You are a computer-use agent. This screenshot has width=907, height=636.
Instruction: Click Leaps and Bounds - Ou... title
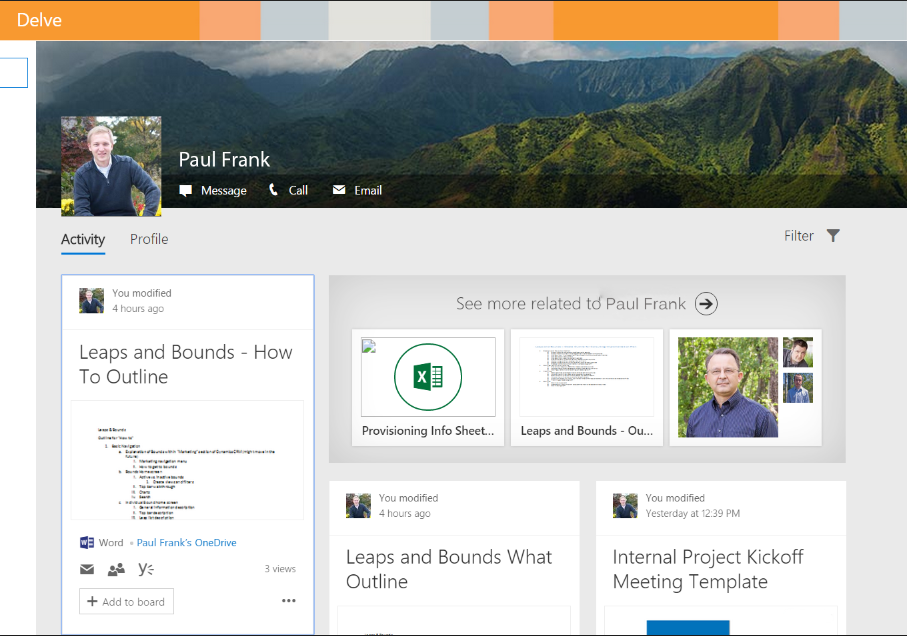(x=587, y=431)
